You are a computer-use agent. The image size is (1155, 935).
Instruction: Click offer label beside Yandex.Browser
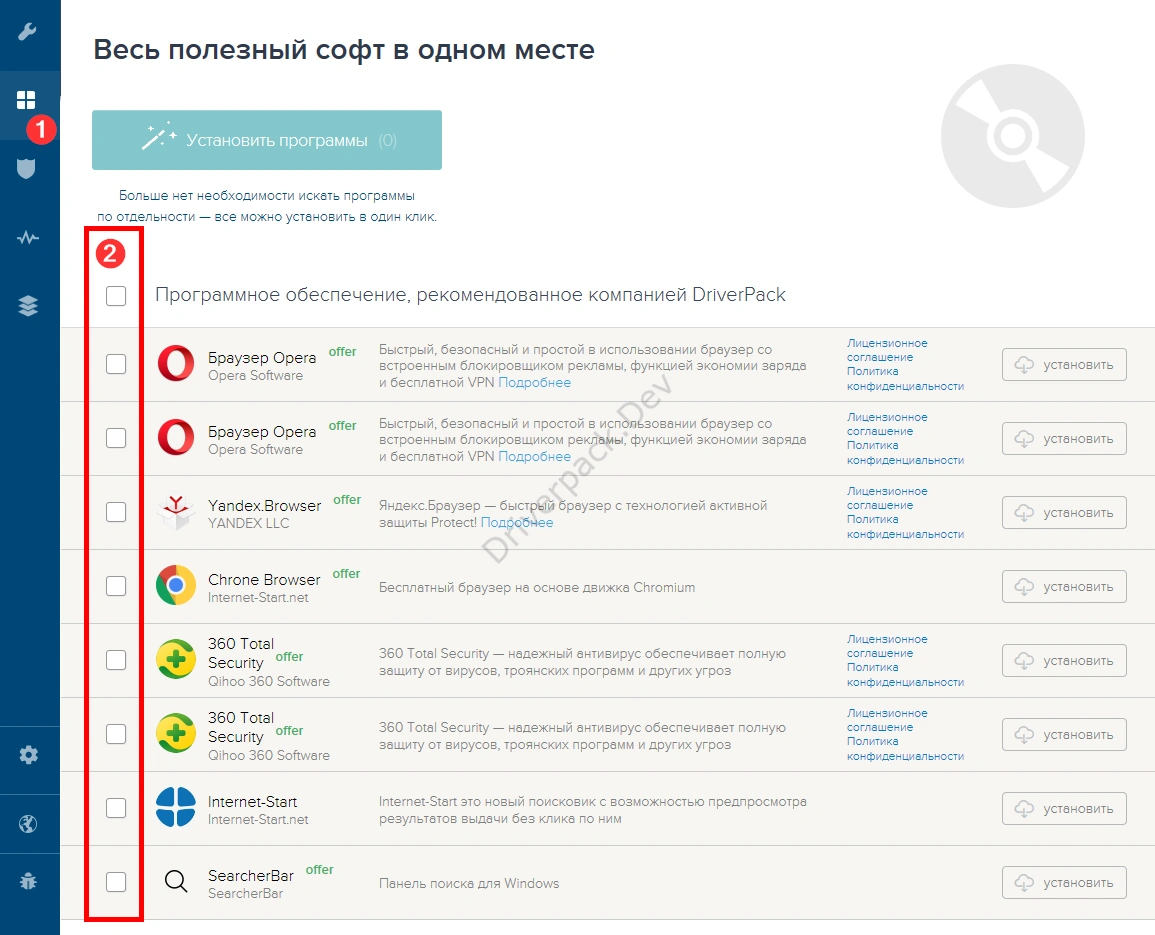347,500
